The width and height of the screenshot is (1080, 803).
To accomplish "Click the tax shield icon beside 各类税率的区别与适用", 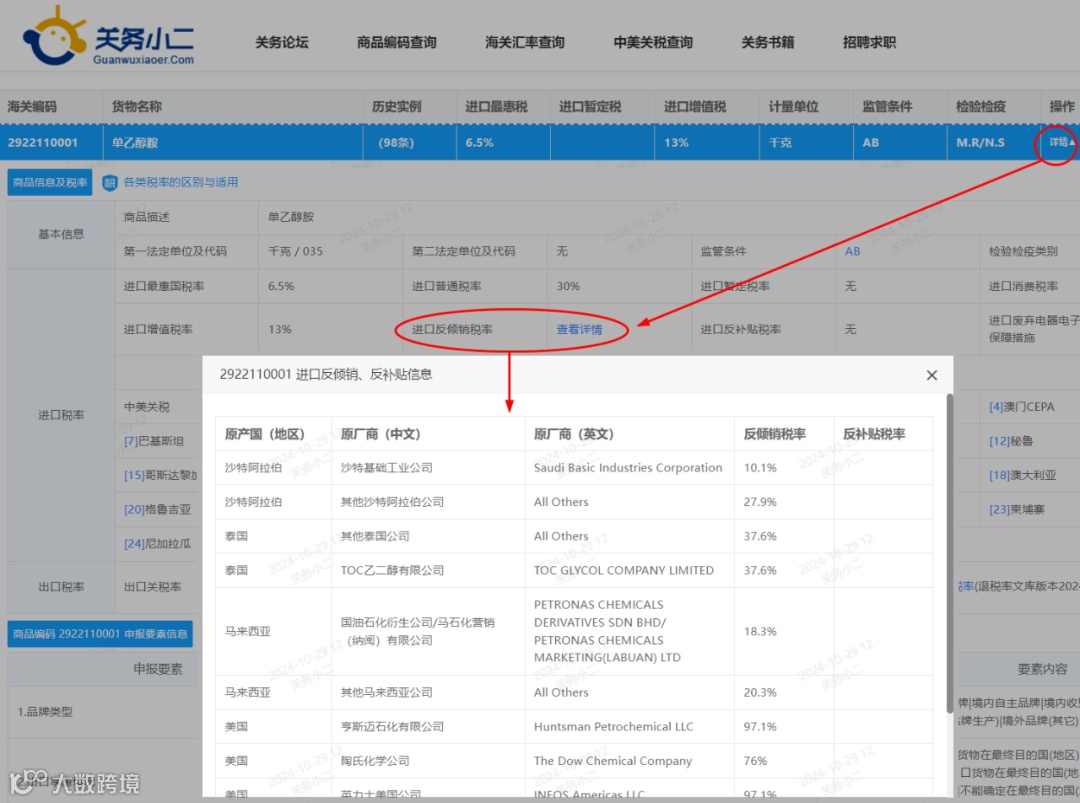I will click(110, 182).
